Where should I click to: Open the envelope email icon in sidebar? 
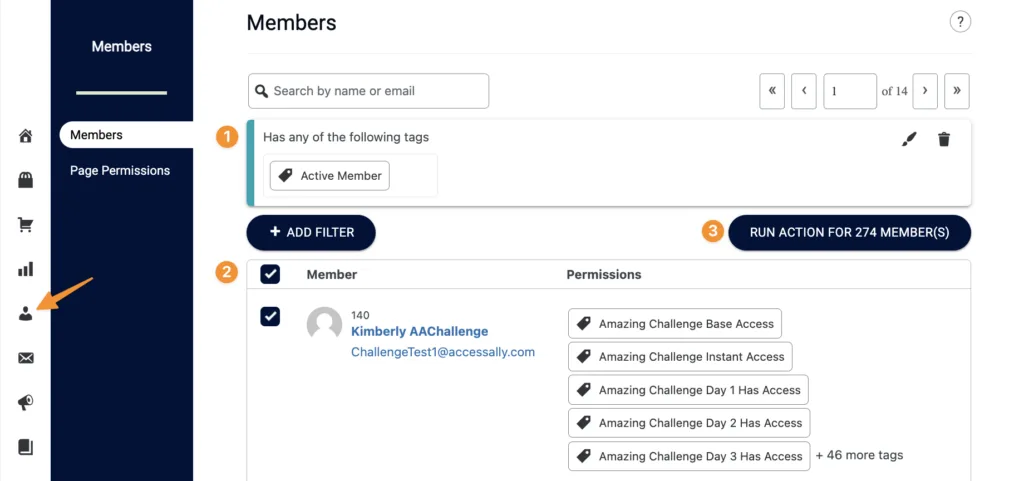point(26,358)
